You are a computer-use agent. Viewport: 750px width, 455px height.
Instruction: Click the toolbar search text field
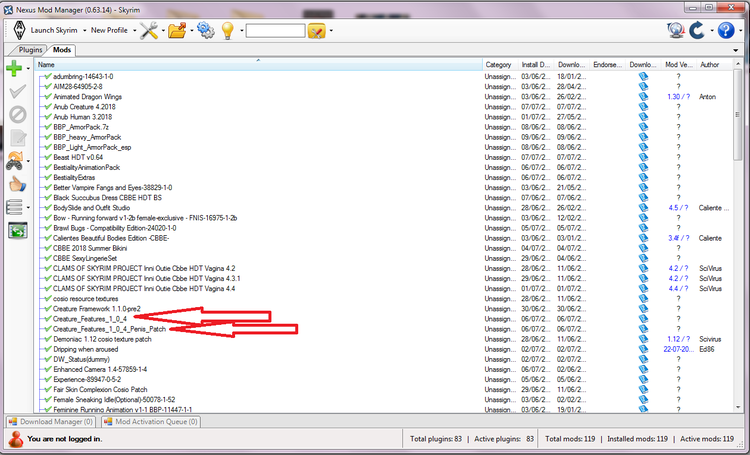276,31
